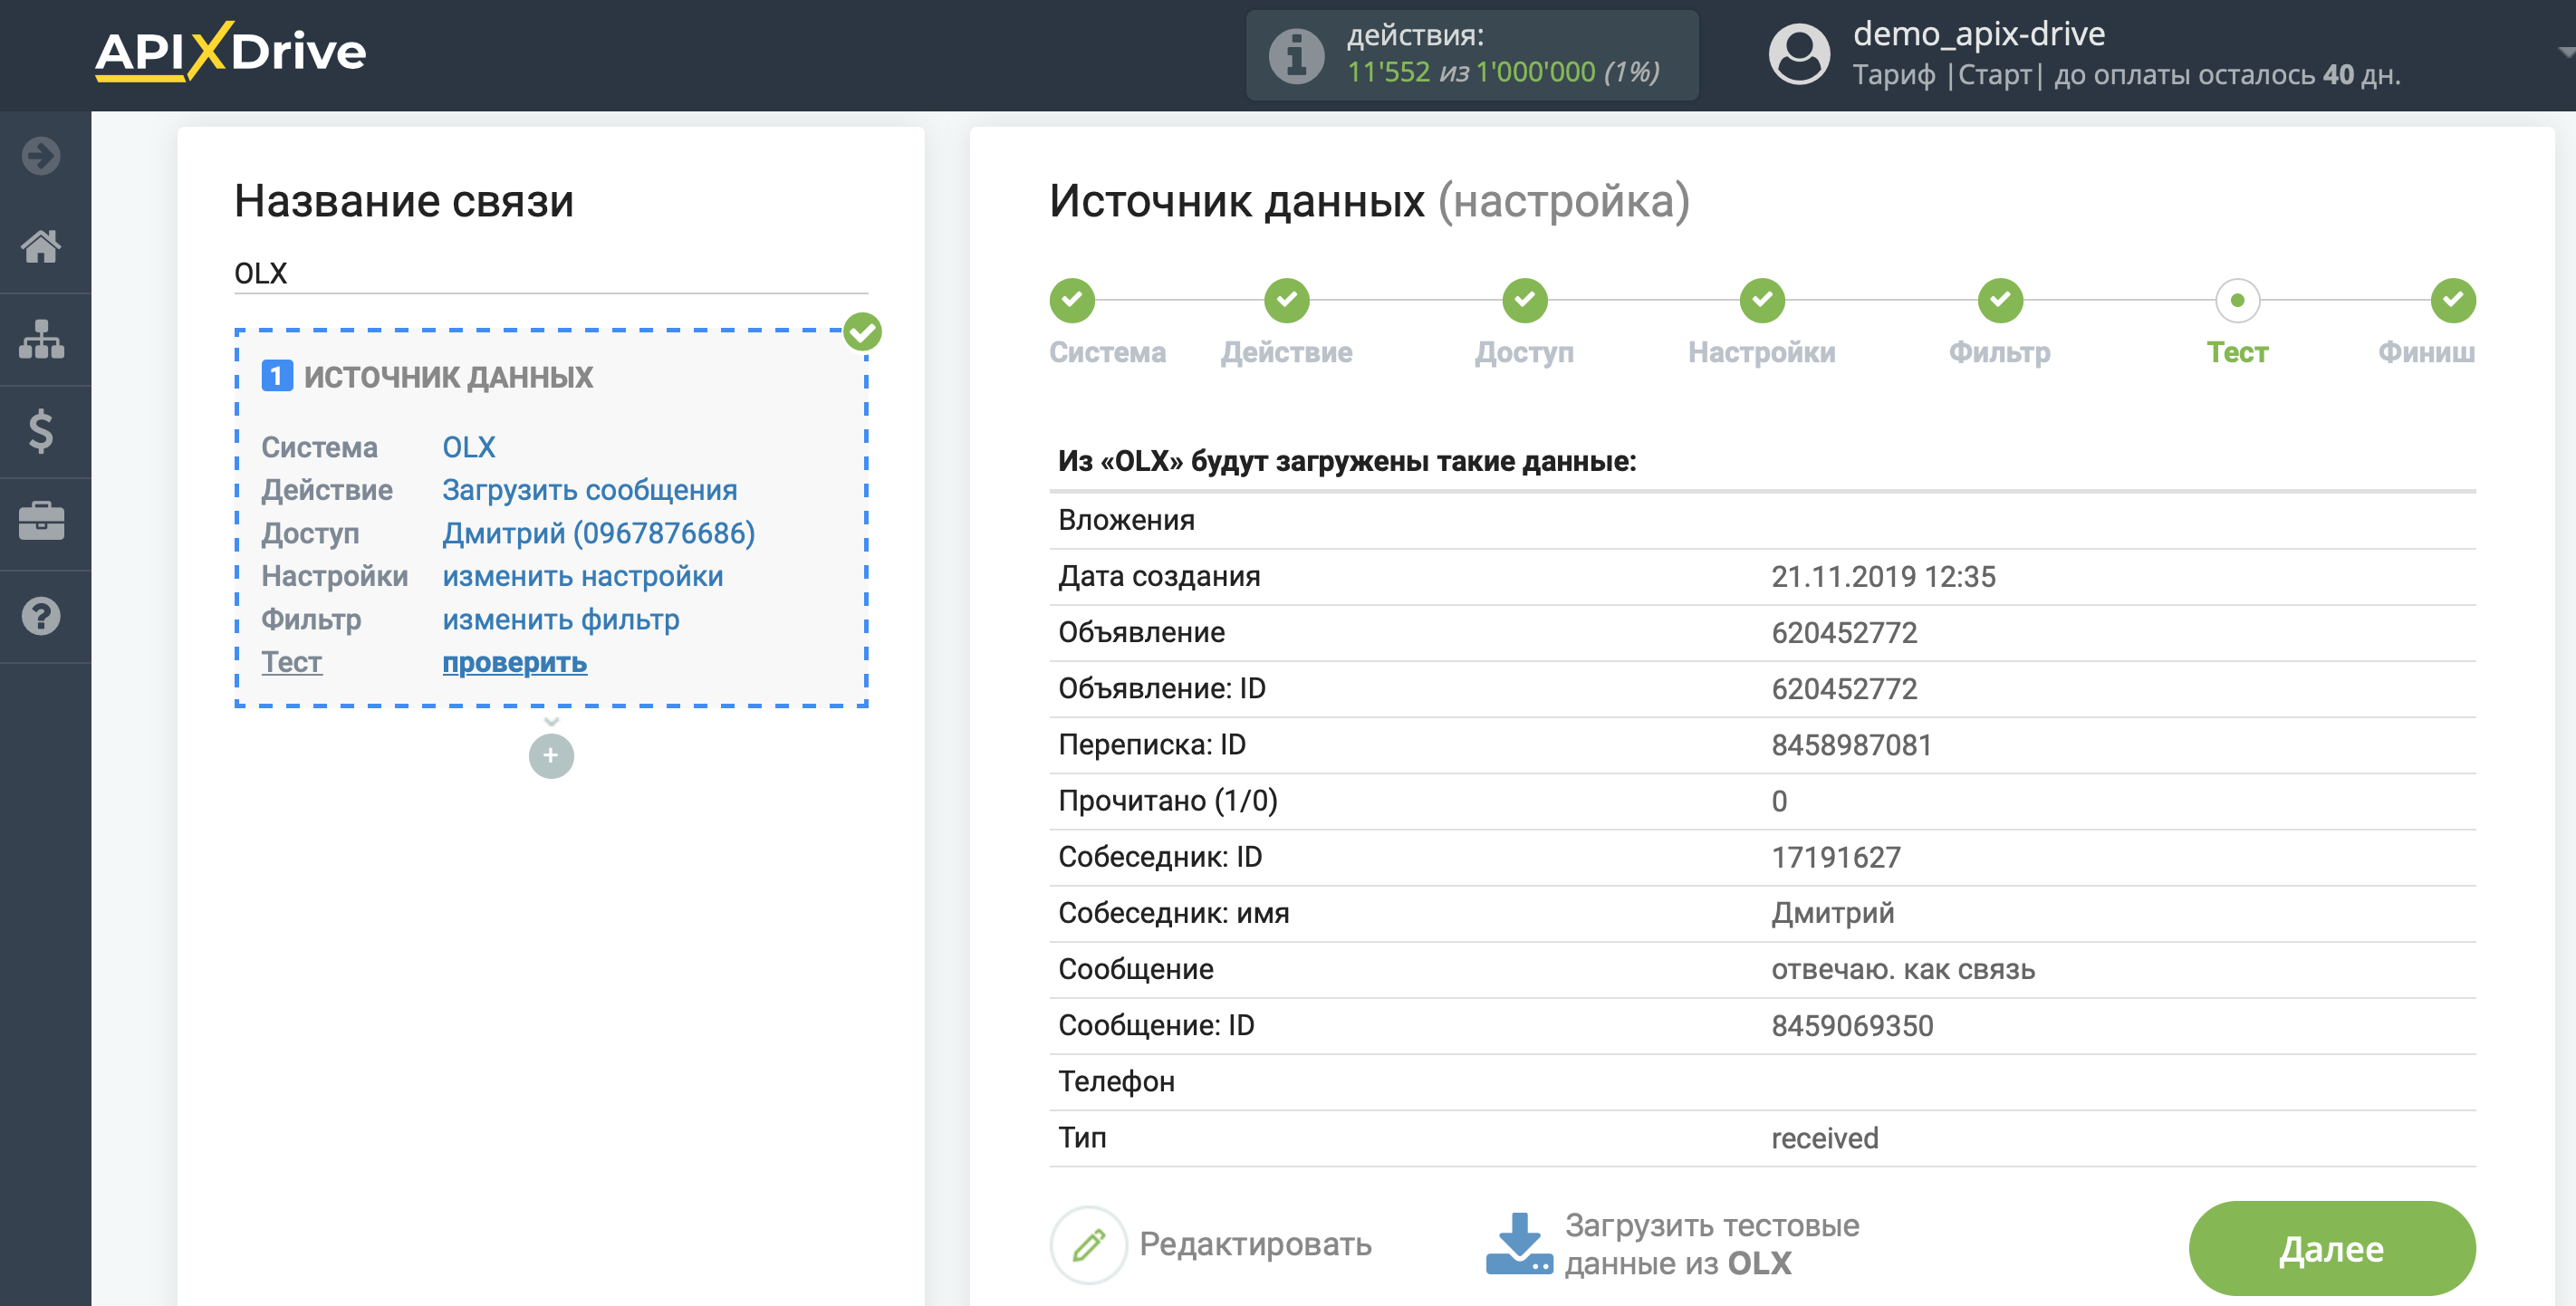Click the проверить test link
Image resolution: width=2576 pixels, height=1306 pixels.
(x=515, y=662)
